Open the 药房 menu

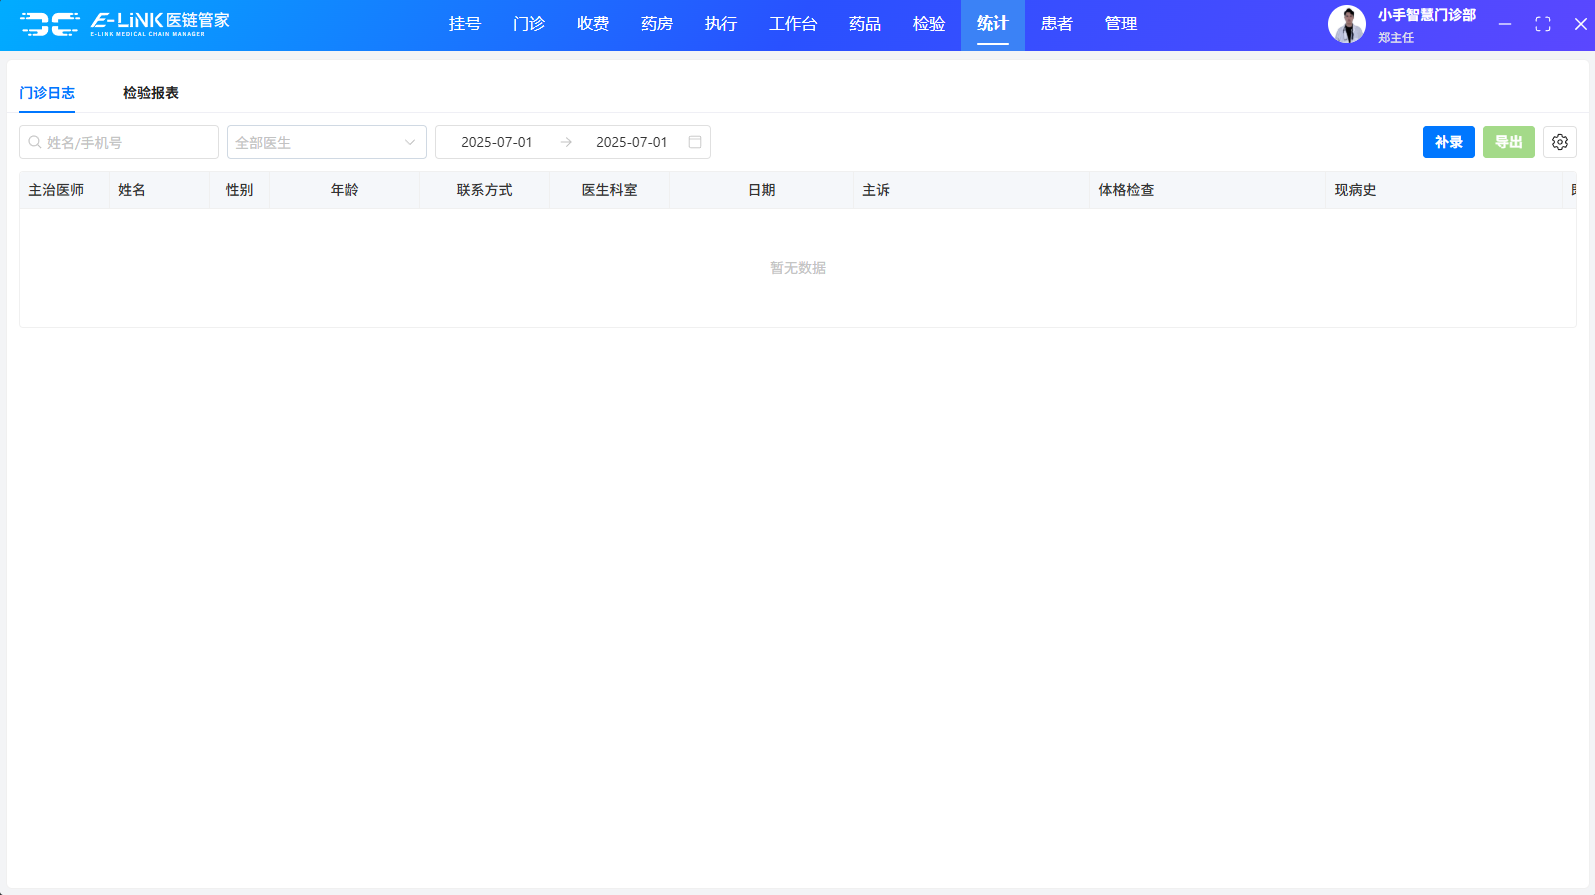pos(657,24)
